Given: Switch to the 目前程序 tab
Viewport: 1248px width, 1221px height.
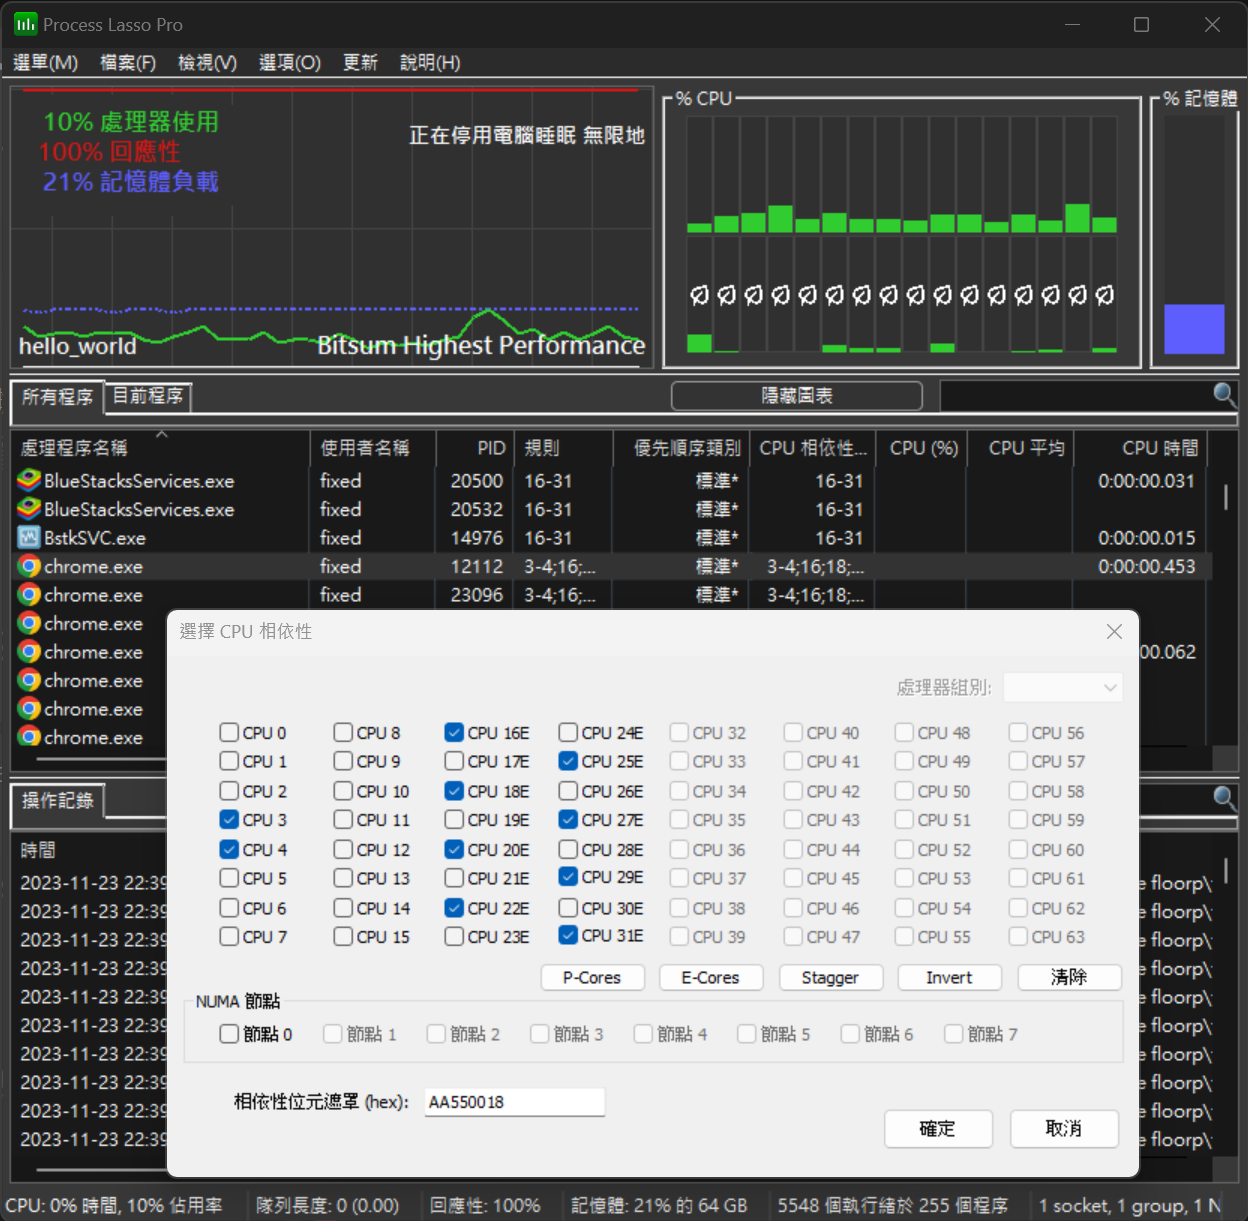Looking at the screenshot, I should pyautogui.click(x=147, y=395).
